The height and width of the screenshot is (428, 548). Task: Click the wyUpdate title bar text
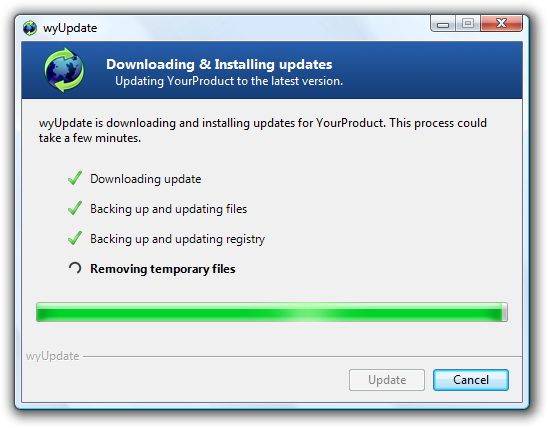(x=70, y=28)
